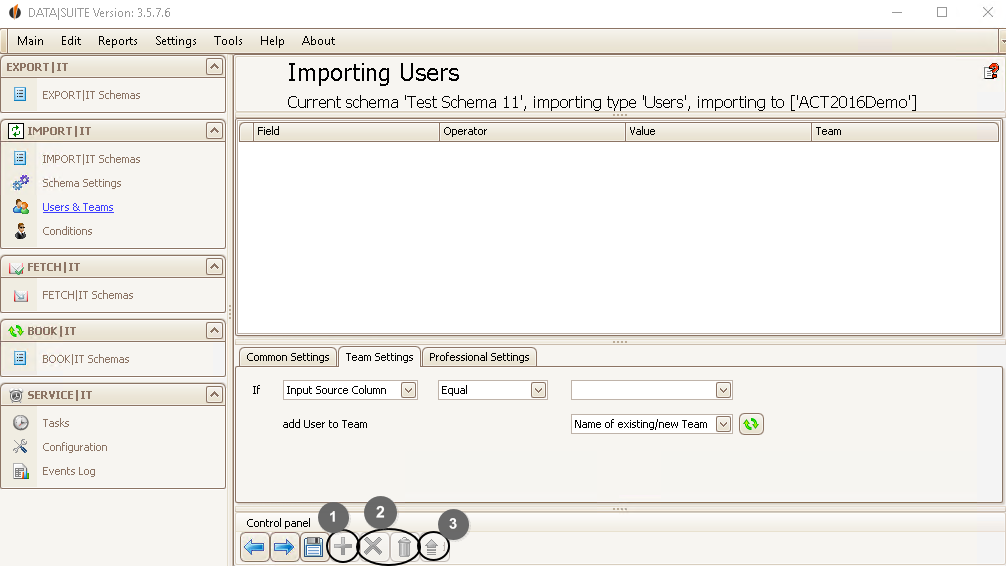1006x566 pixels.
Task: Switch to the Common Settings tab
Action: click(x=287, y=357)
